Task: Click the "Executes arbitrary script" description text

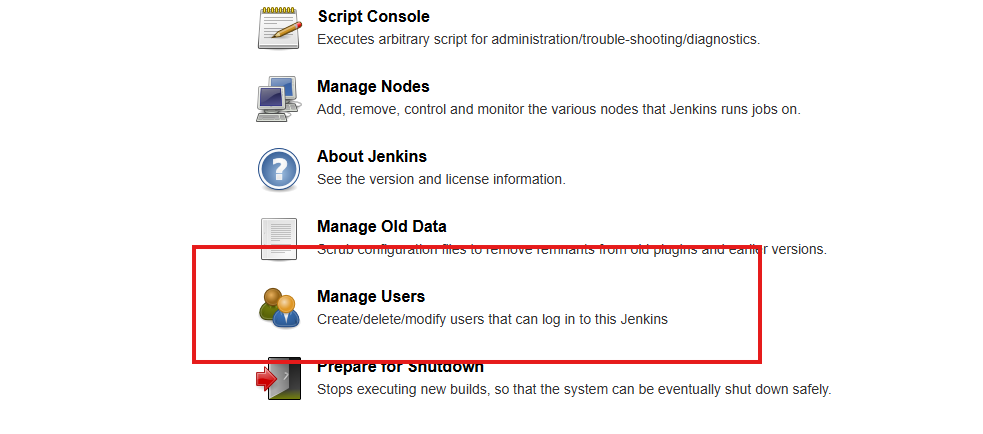Action: [x=538, y=40]
